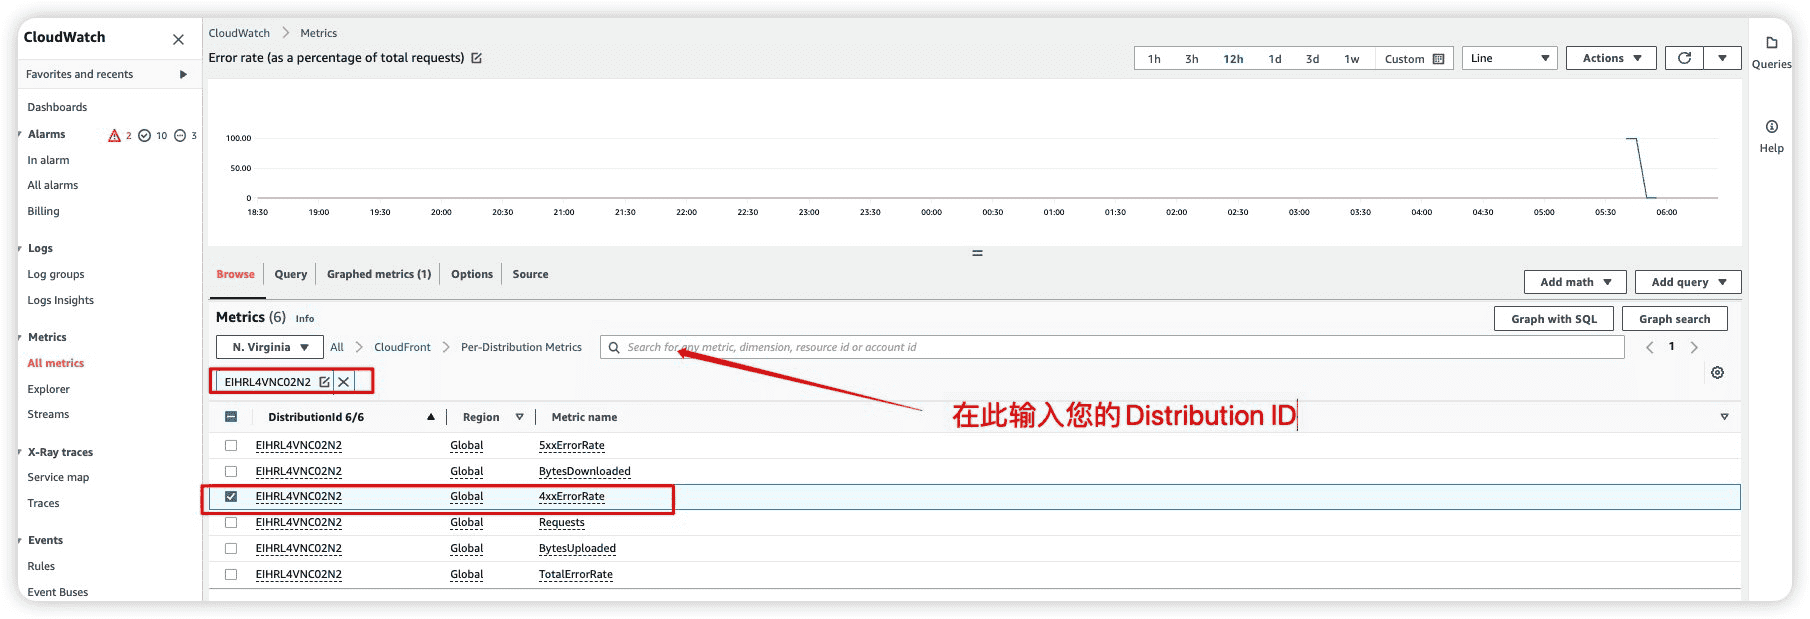
Task: Check the BytesDownloaded metric row
Action: pyautogui.click(x=231, y=471)
